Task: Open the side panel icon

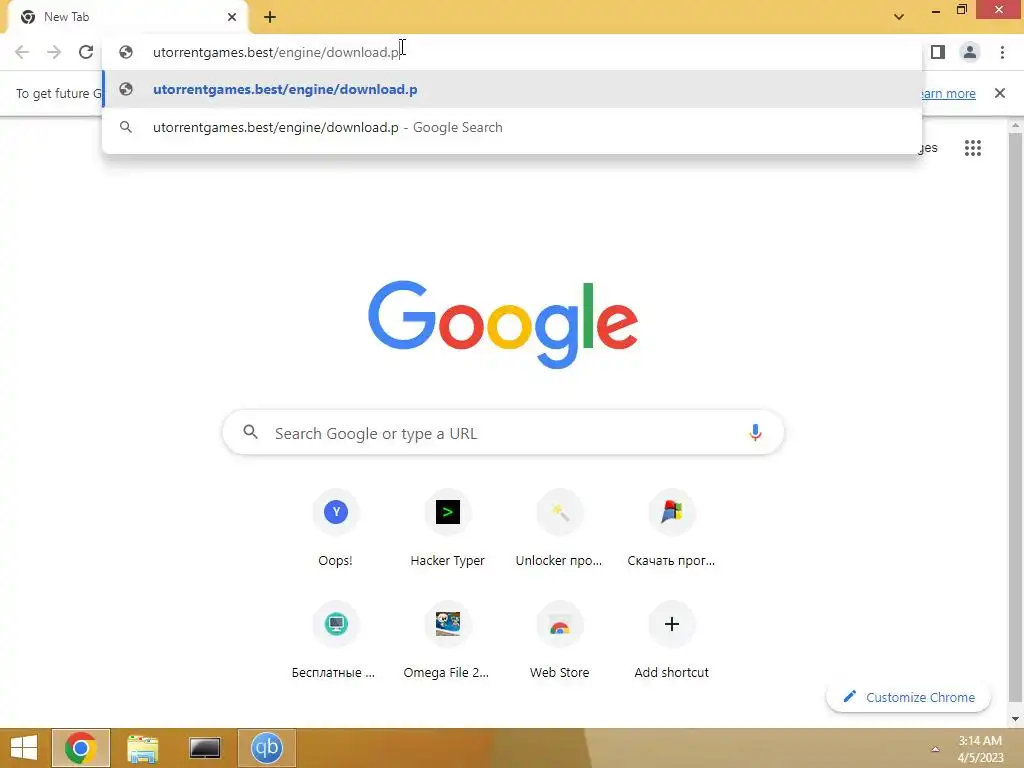Action: (938, 52)
